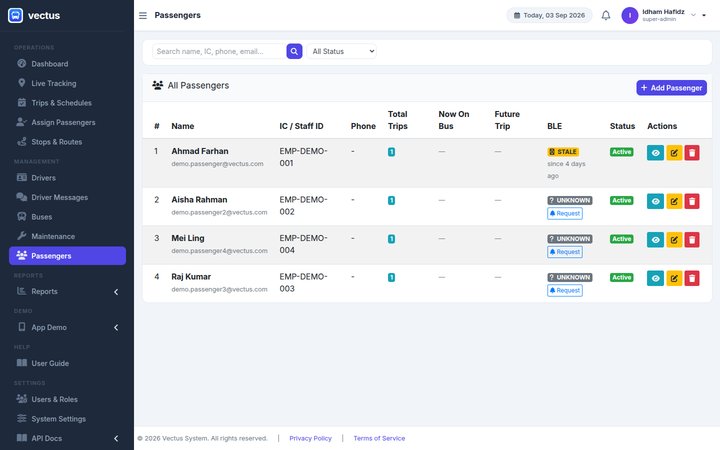Click Raj Kumar's total trips badge

[x=391, y=277]
